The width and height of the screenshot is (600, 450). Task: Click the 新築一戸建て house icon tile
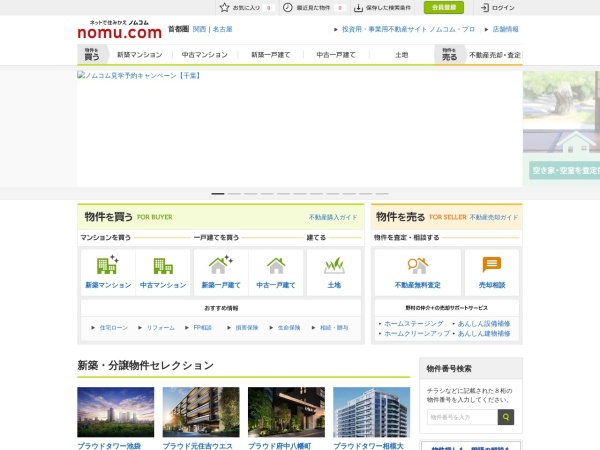pyautogui.click(x=221, y=272)
